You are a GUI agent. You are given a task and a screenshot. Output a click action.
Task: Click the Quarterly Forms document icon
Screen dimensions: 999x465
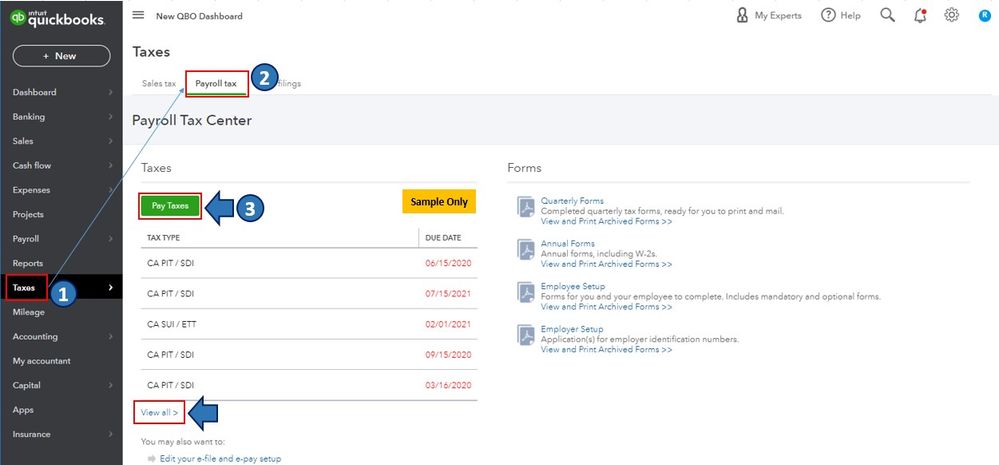point(526,206)
